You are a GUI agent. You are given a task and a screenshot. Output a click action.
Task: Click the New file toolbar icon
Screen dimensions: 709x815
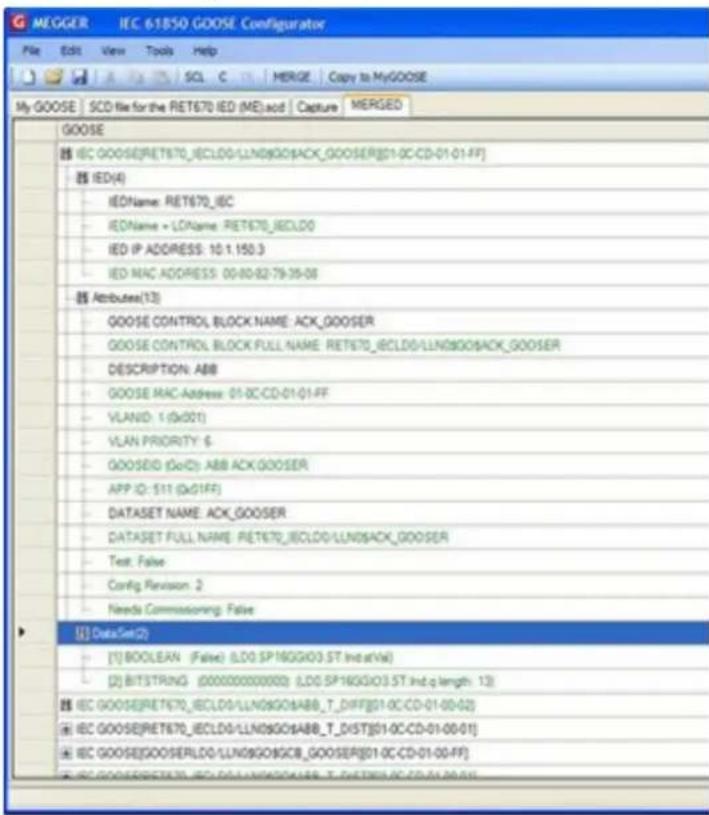(29, 77)
